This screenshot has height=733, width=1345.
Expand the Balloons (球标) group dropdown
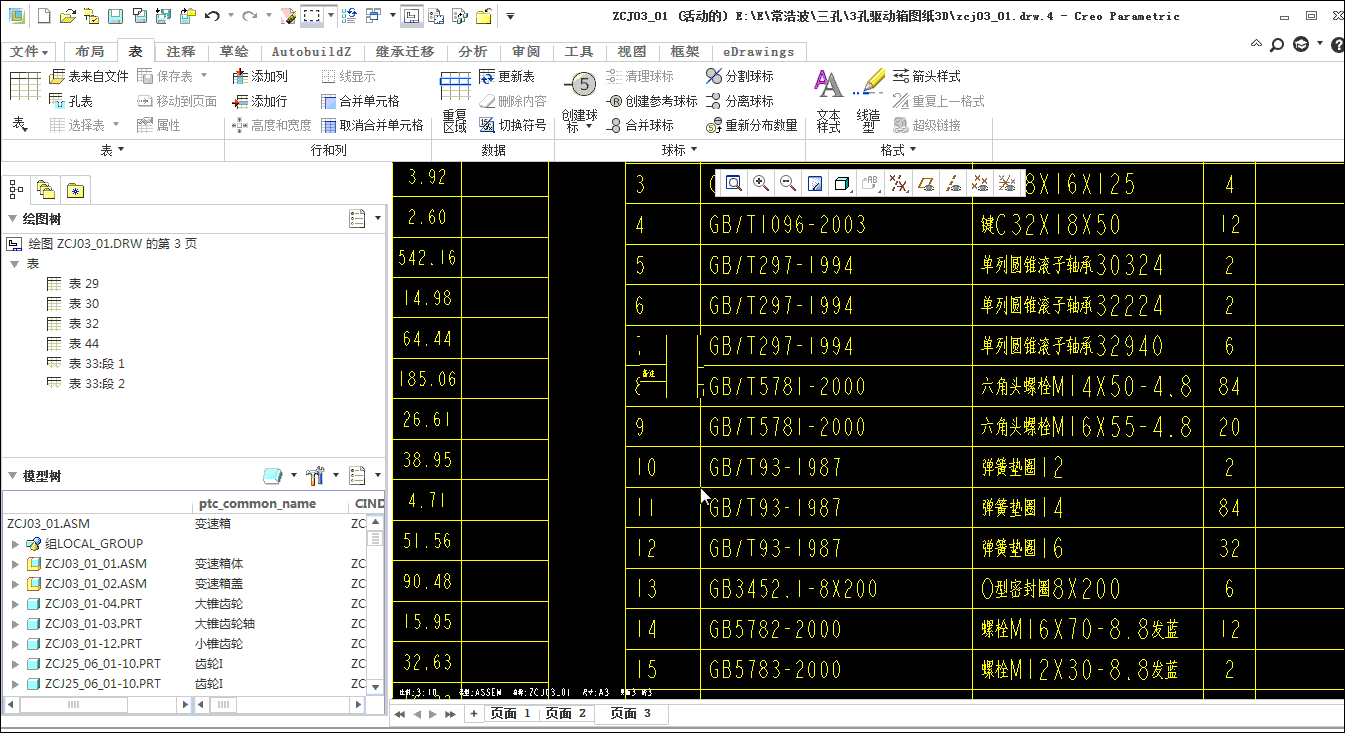679,150
